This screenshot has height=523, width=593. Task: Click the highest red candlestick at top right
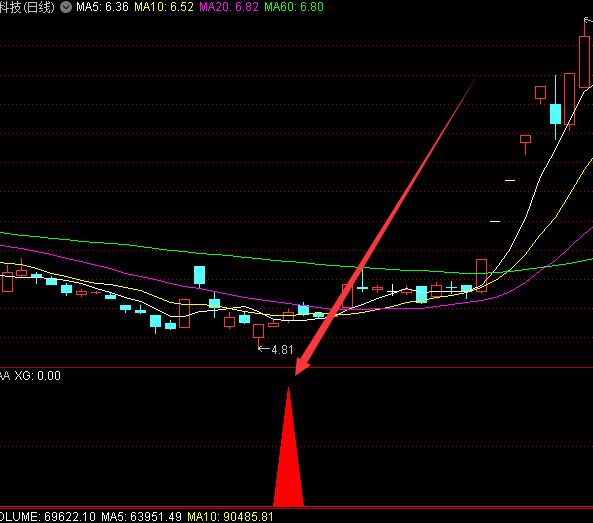pos(585,62)
